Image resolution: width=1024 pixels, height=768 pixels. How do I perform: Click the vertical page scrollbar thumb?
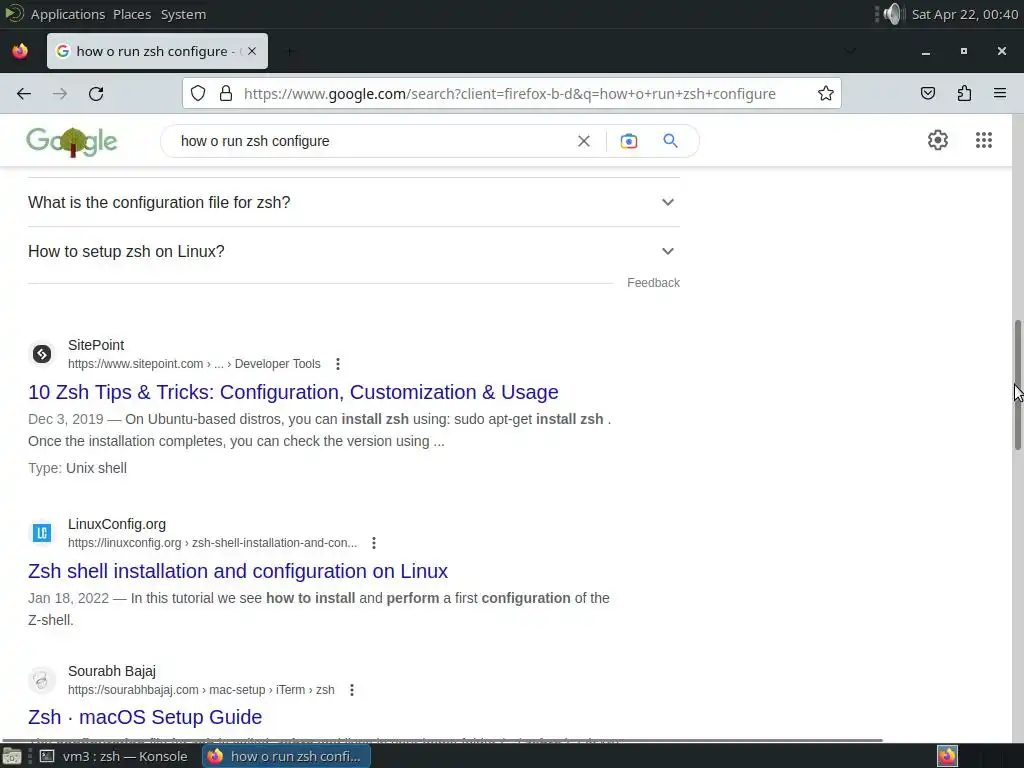(x=1017, y=385)
